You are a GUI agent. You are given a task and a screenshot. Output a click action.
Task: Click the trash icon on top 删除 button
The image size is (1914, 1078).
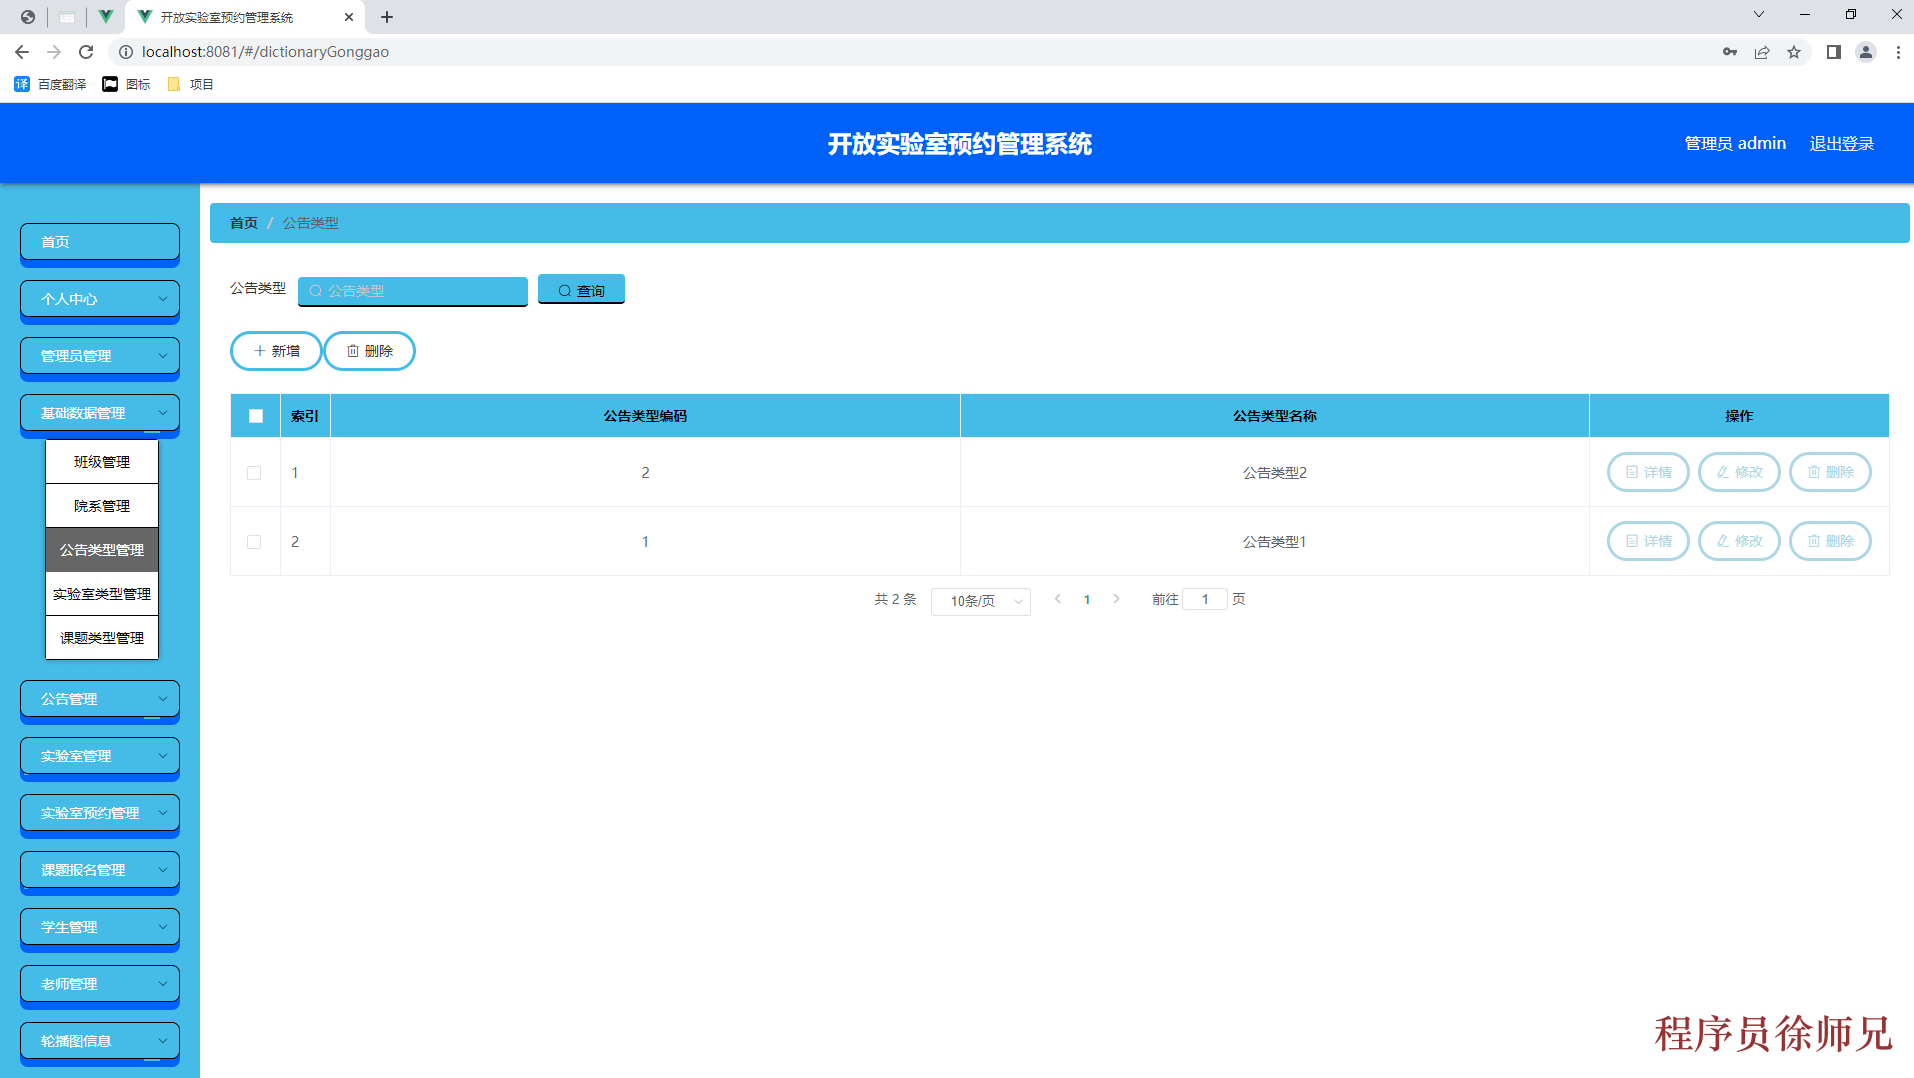353,351
